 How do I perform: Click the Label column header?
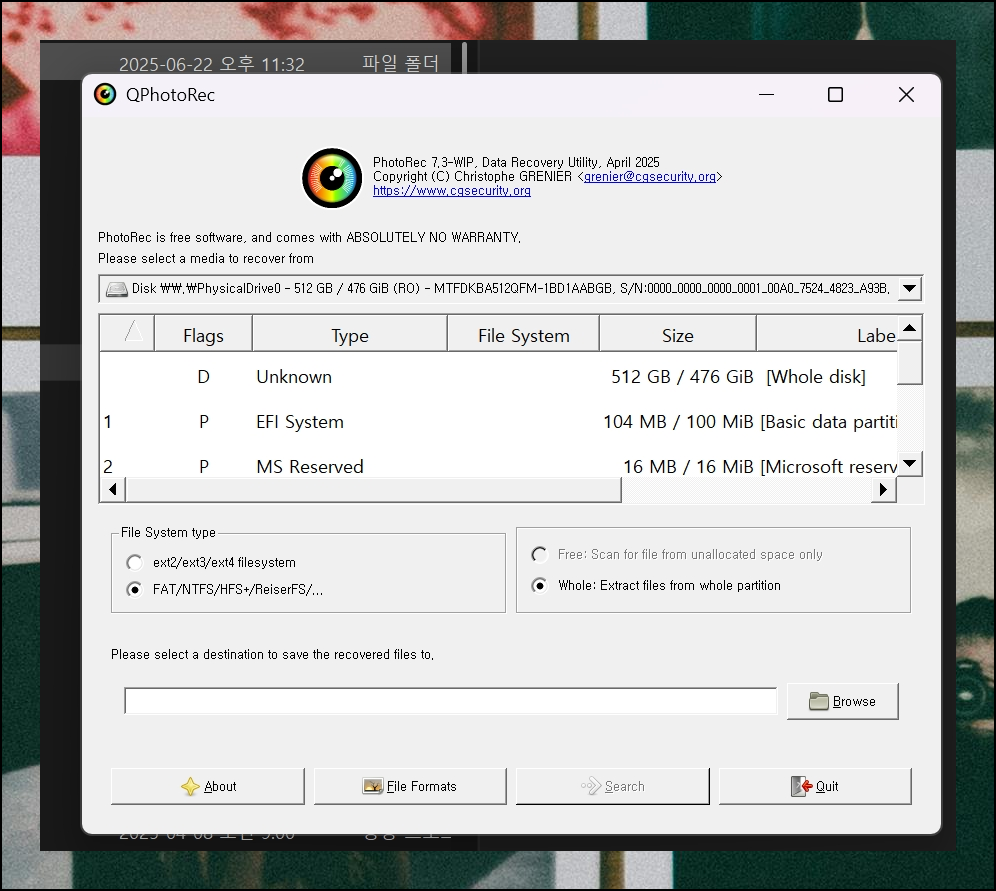coord(827,335)
